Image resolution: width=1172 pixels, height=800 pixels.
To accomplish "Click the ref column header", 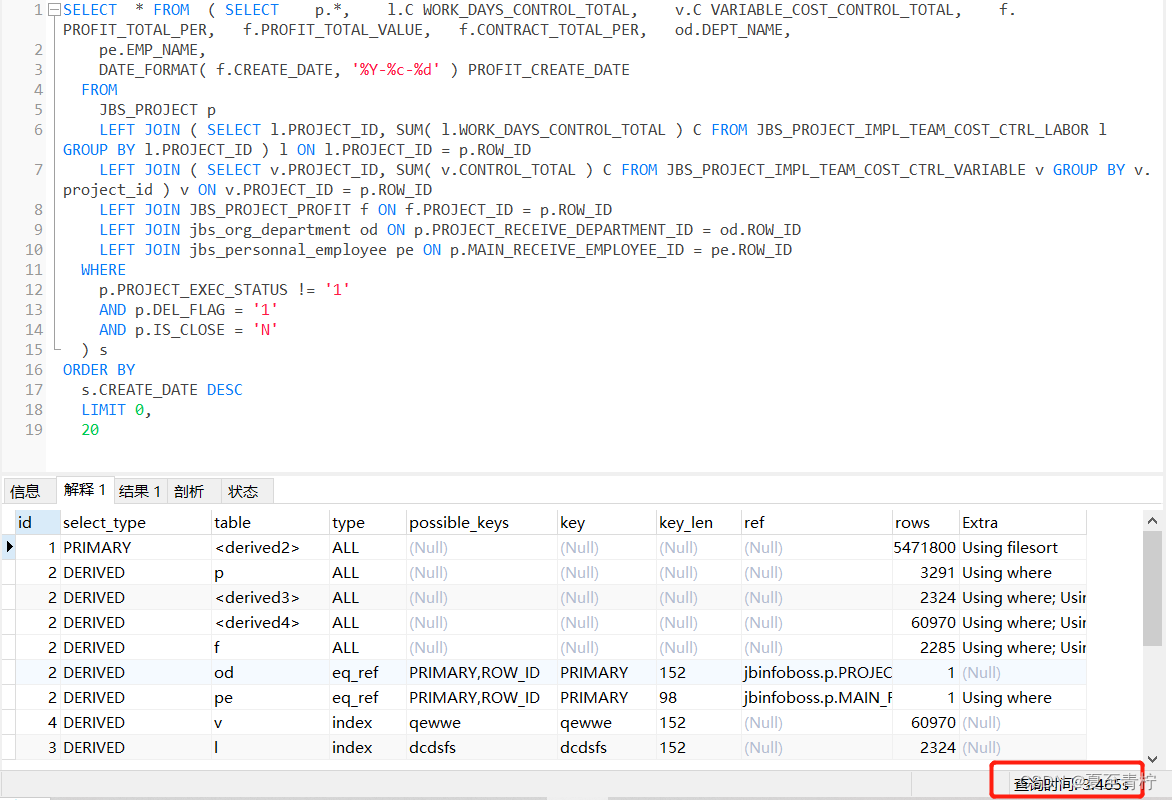I will coord(817,523).
